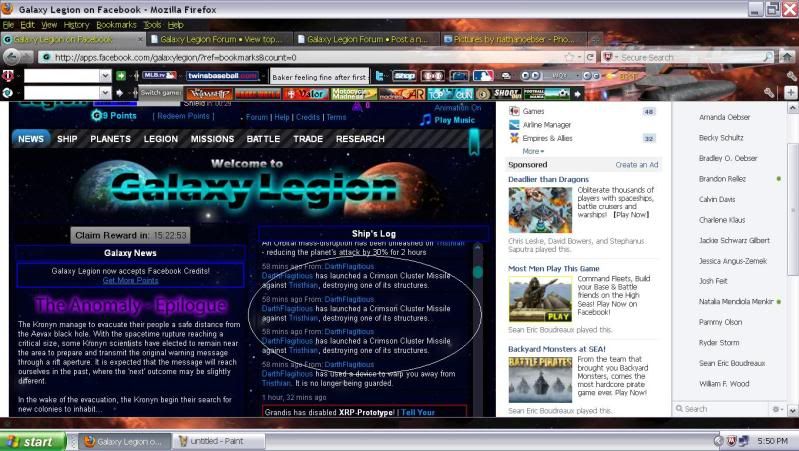
Task: Click the Valor game banner
Action: (x=306, y=94)
